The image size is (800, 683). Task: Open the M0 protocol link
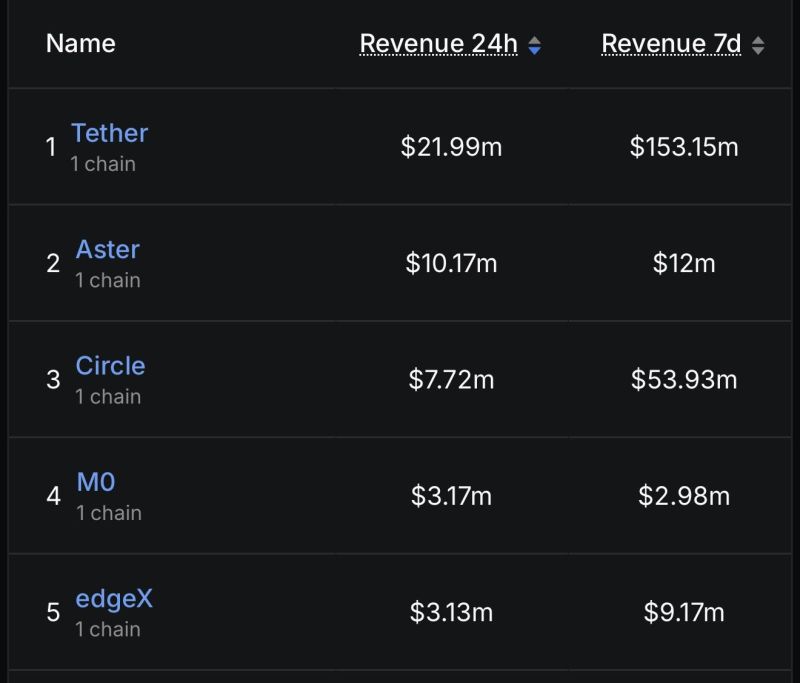tap(96, 482)
